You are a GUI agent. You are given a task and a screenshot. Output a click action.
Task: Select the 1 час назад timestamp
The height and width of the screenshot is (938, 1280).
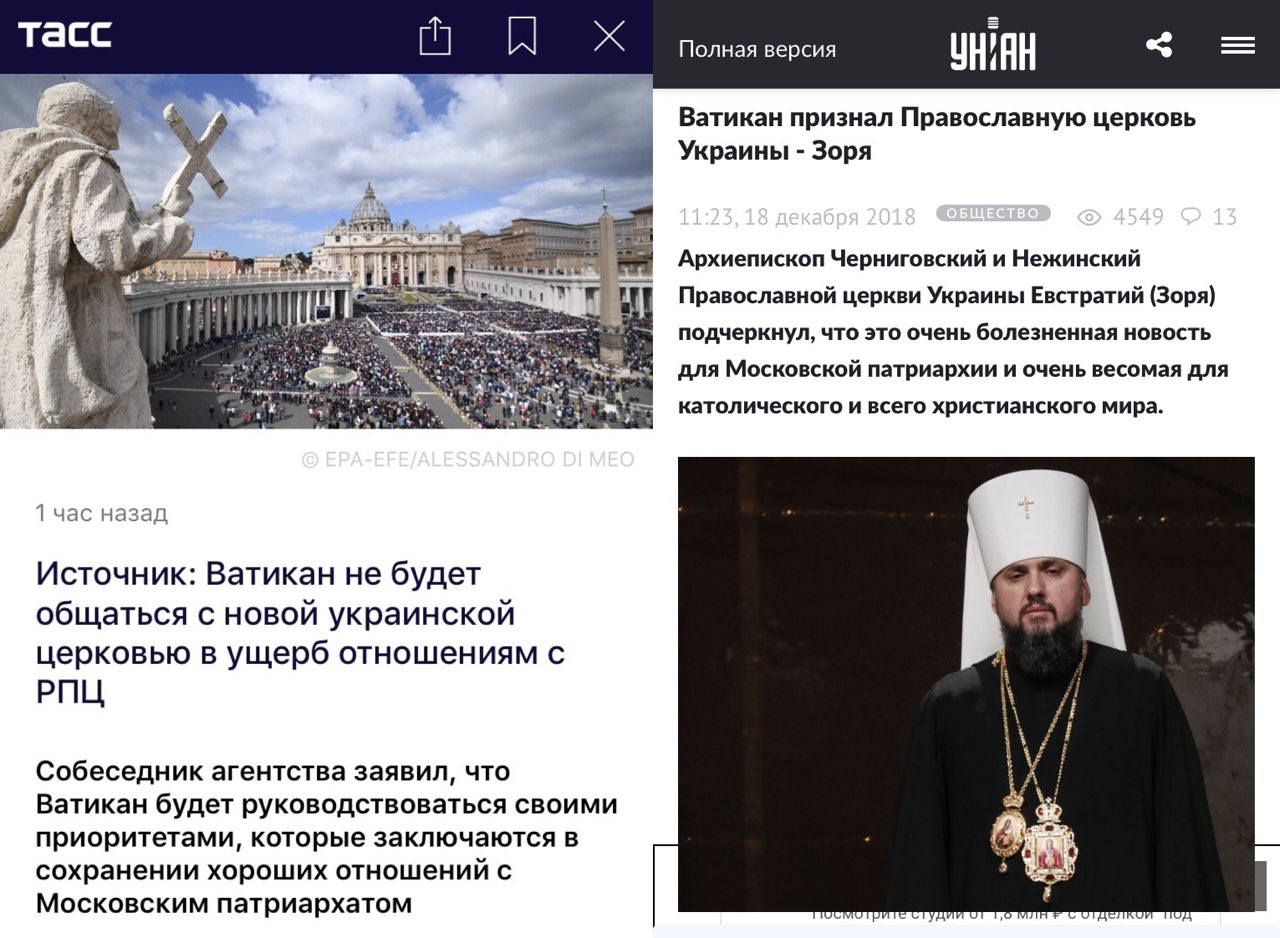(101, 514)
